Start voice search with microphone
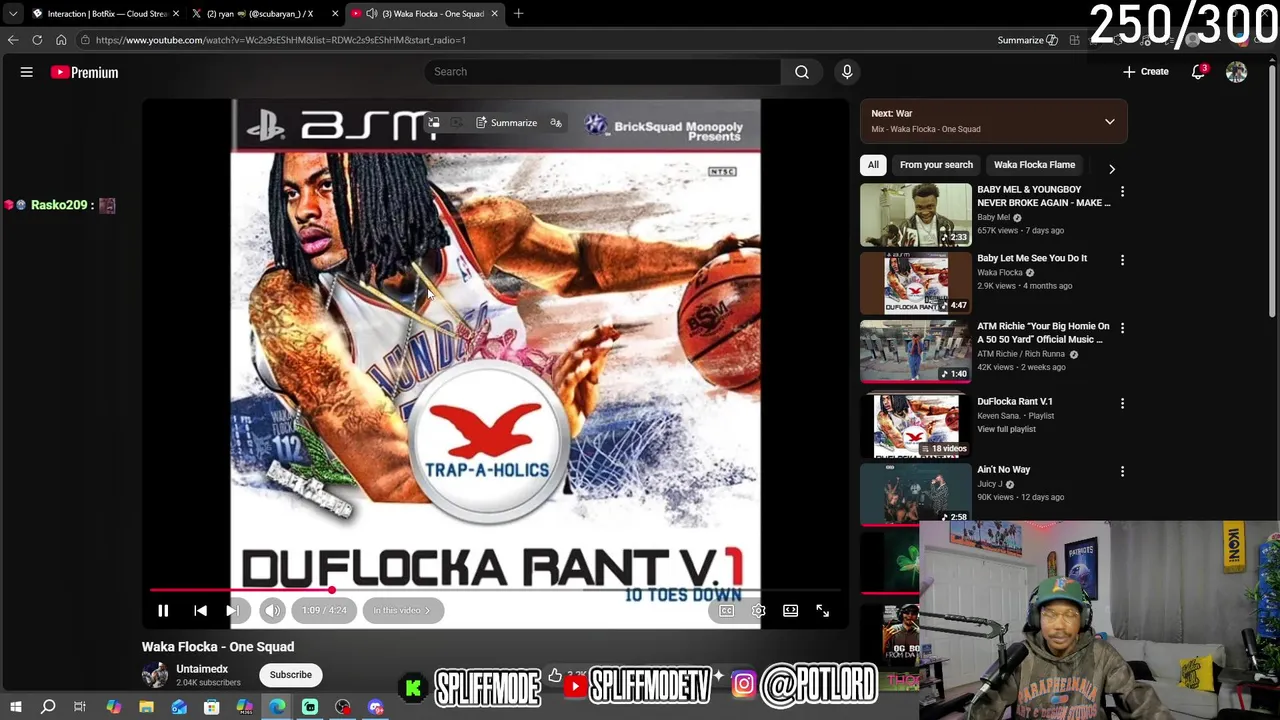 click(x=847, y=72)
